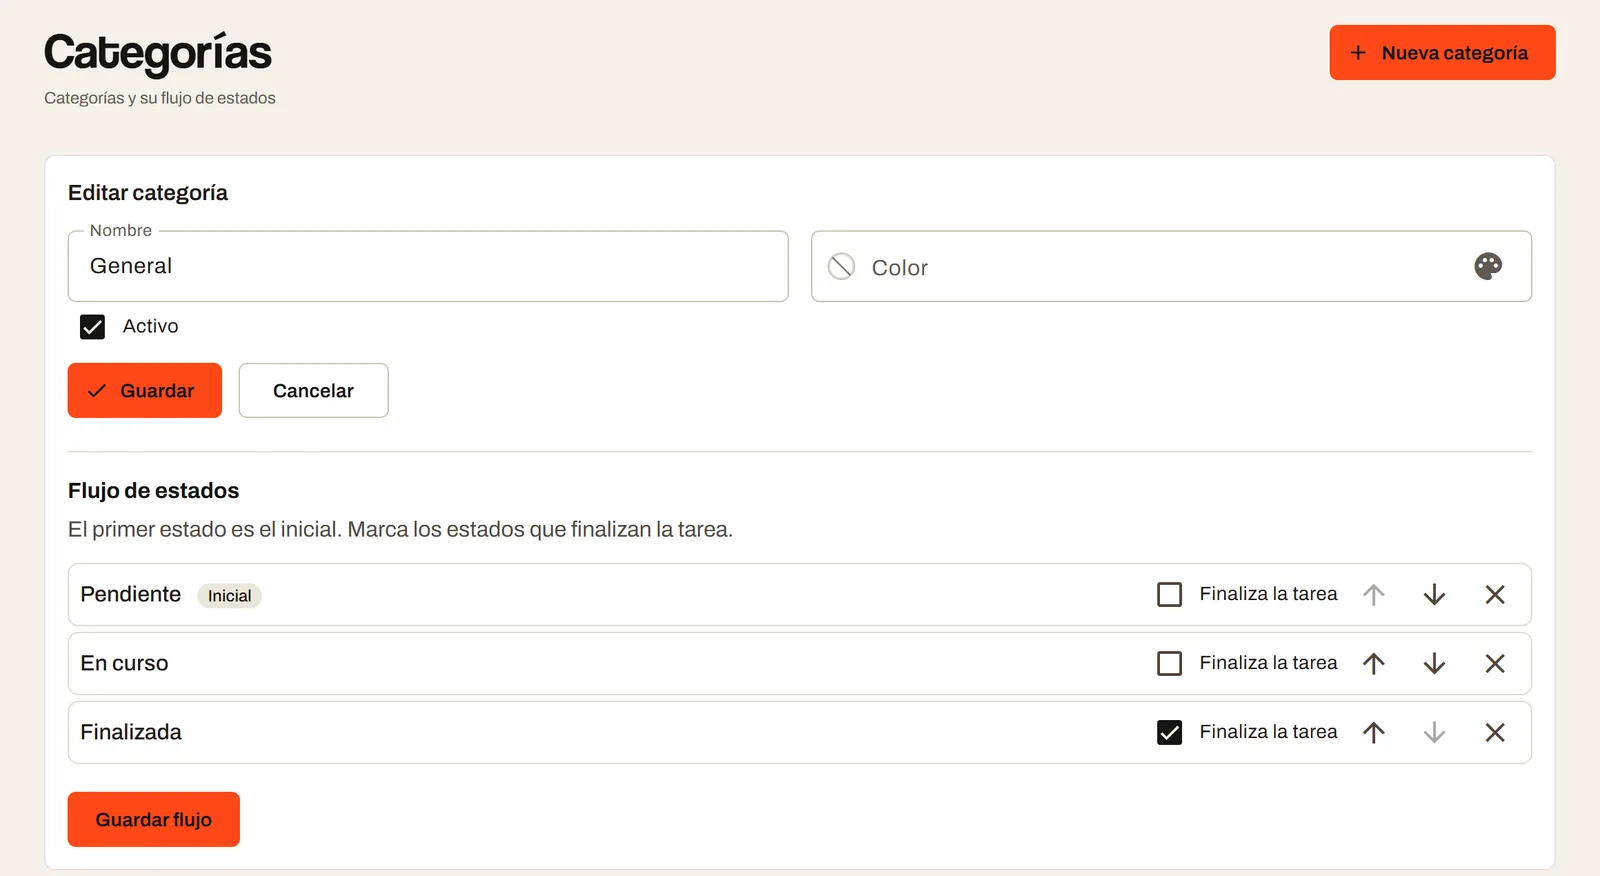
Task: Click the Flujo de estados heading
Action: 154,491
